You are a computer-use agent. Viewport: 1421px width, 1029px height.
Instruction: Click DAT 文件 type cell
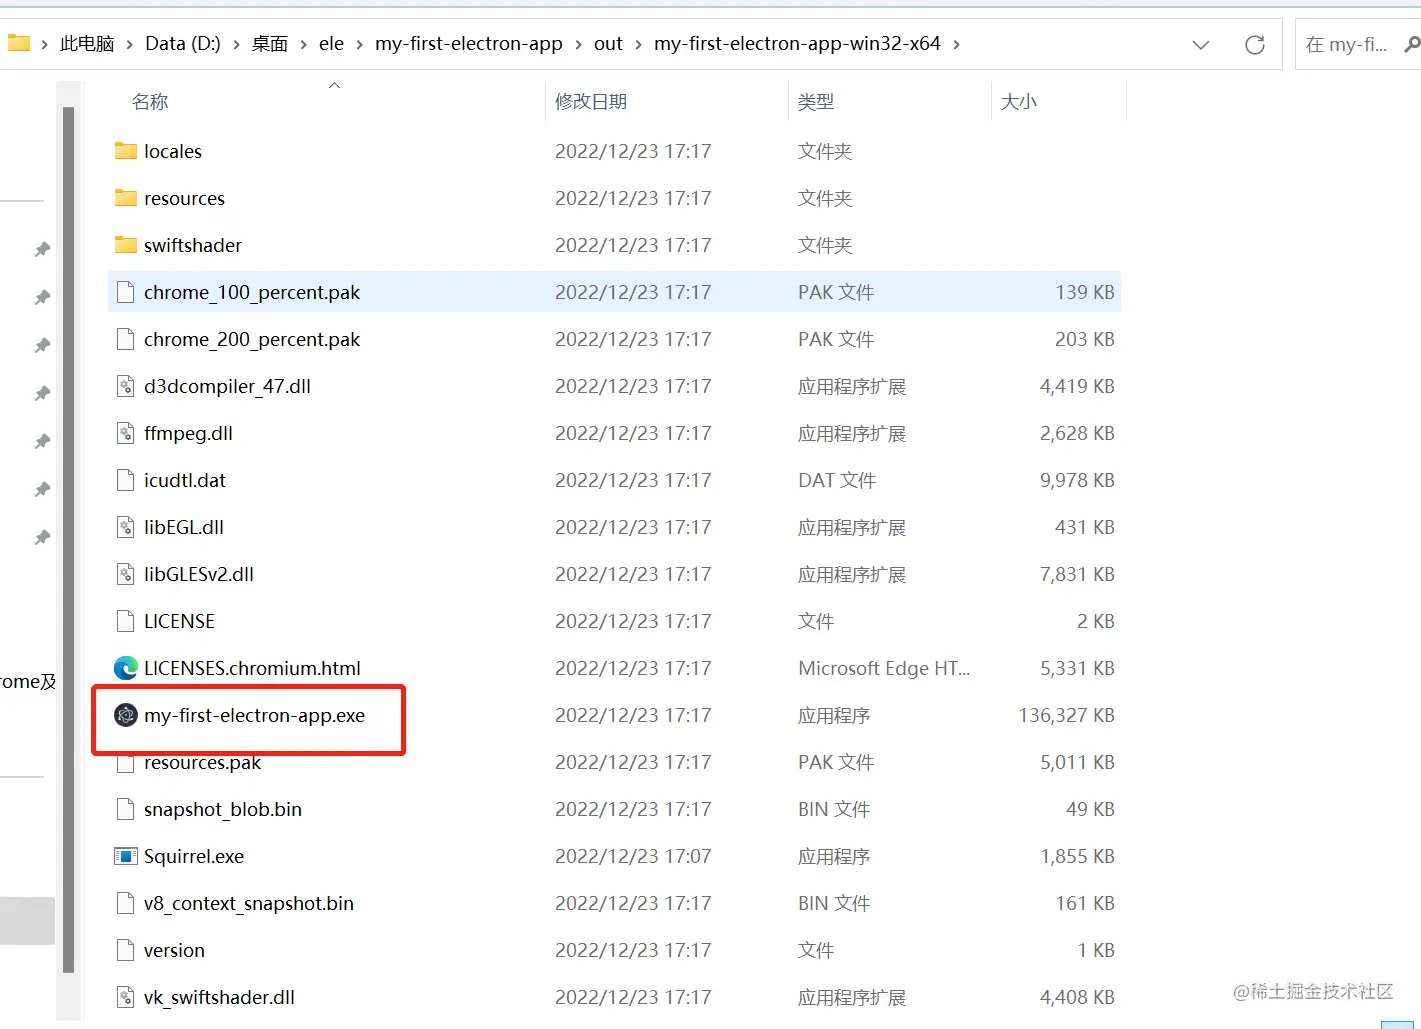837,480
